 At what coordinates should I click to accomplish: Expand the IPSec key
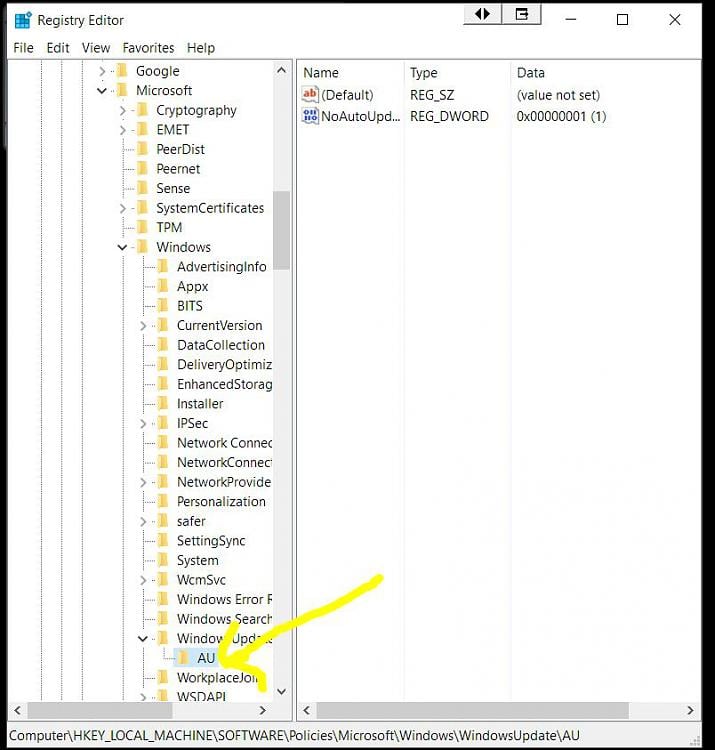click(x=143, y=424)
